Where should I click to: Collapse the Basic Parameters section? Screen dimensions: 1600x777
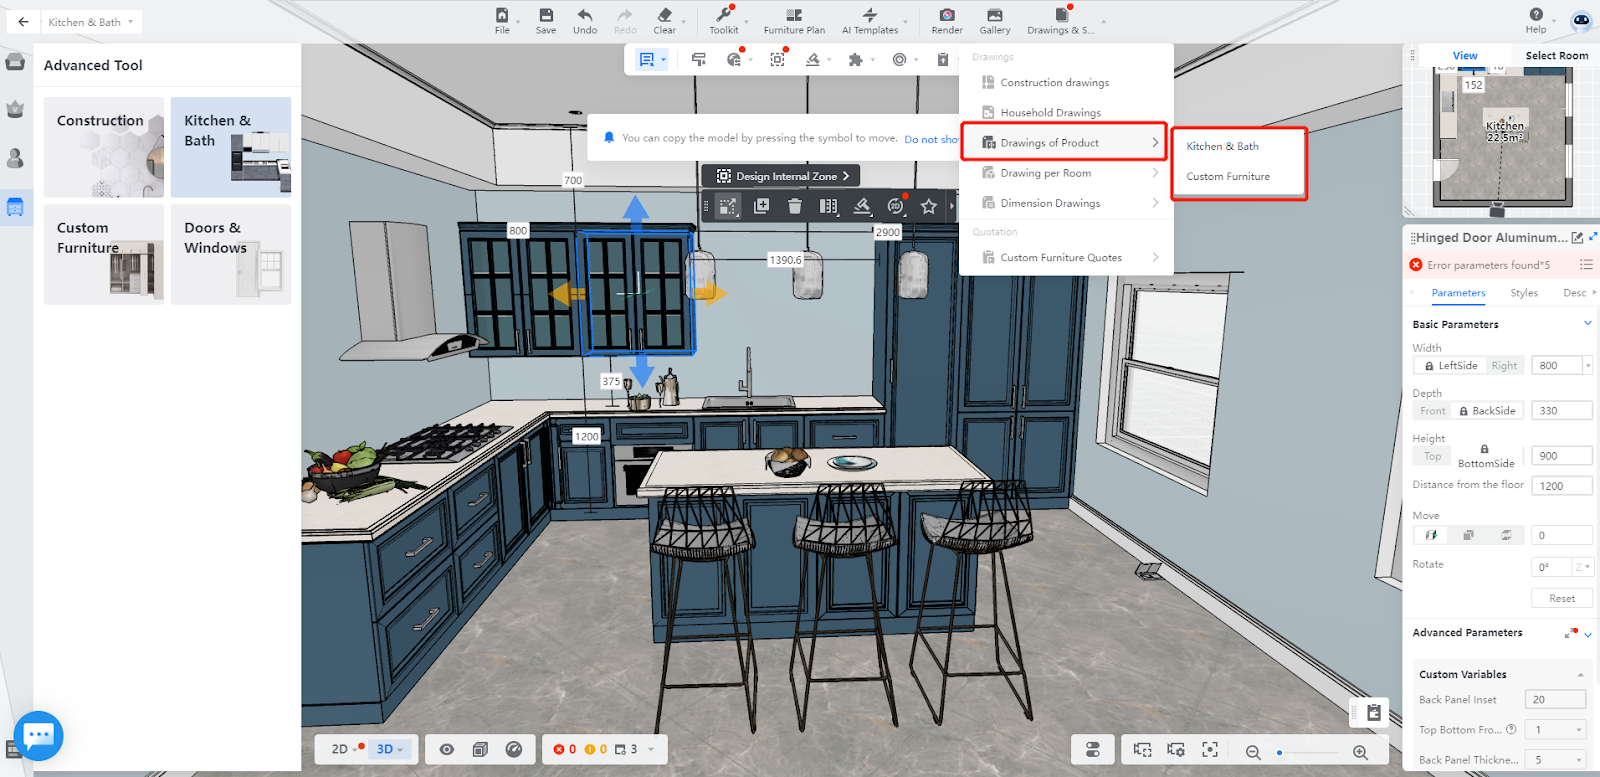pos(1587,323)
